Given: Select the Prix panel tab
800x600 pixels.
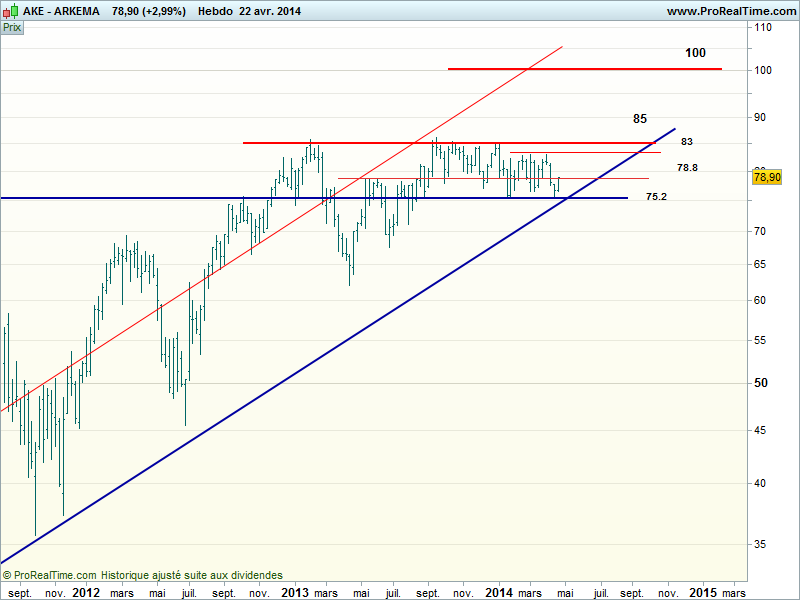Looking at the screenshot, I should (x=12, y=28).
